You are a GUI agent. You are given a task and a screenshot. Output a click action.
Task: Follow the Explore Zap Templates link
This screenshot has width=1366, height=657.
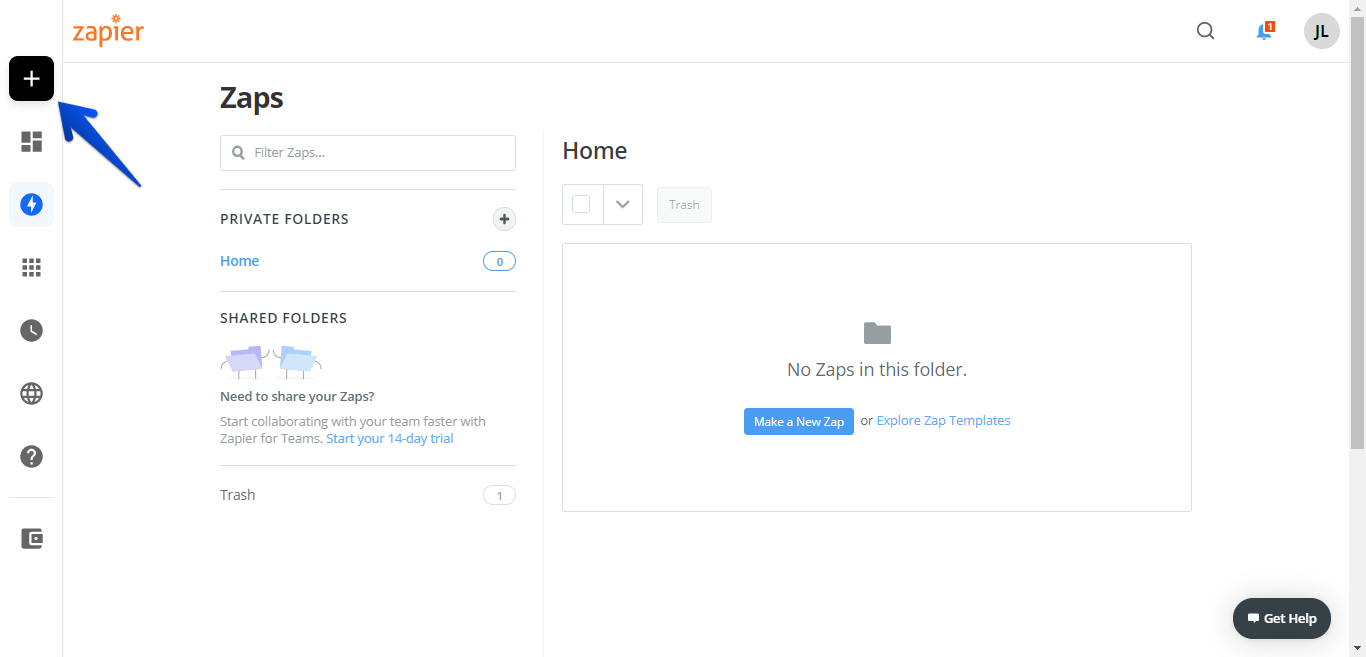pos(943,421)
